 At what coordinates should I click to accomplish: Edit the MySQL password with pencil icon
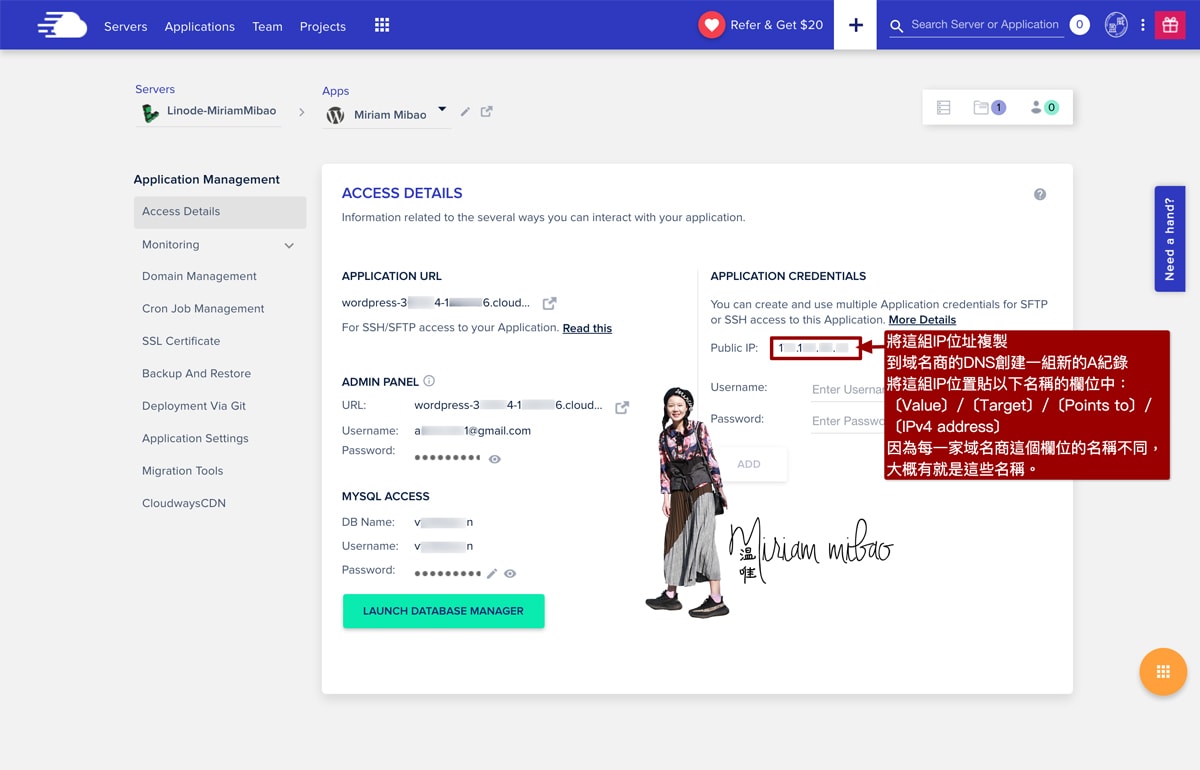click(492, 574)
